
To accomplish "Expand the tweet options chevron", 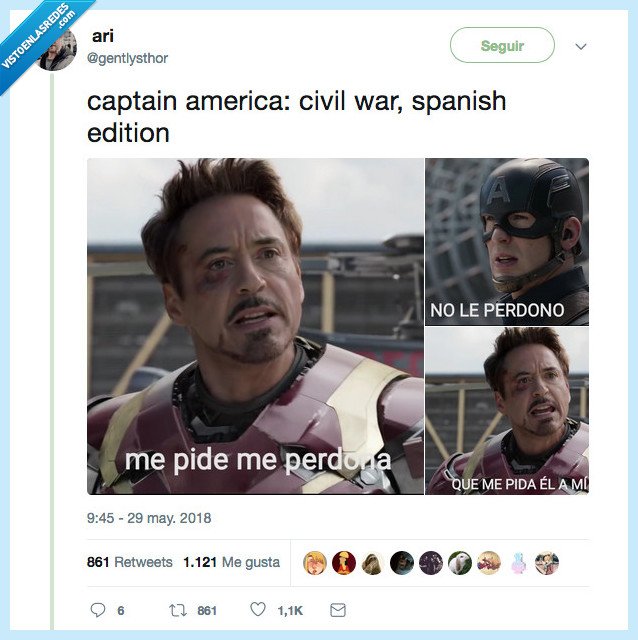I will pyautogui.click(x=580, y=46).
